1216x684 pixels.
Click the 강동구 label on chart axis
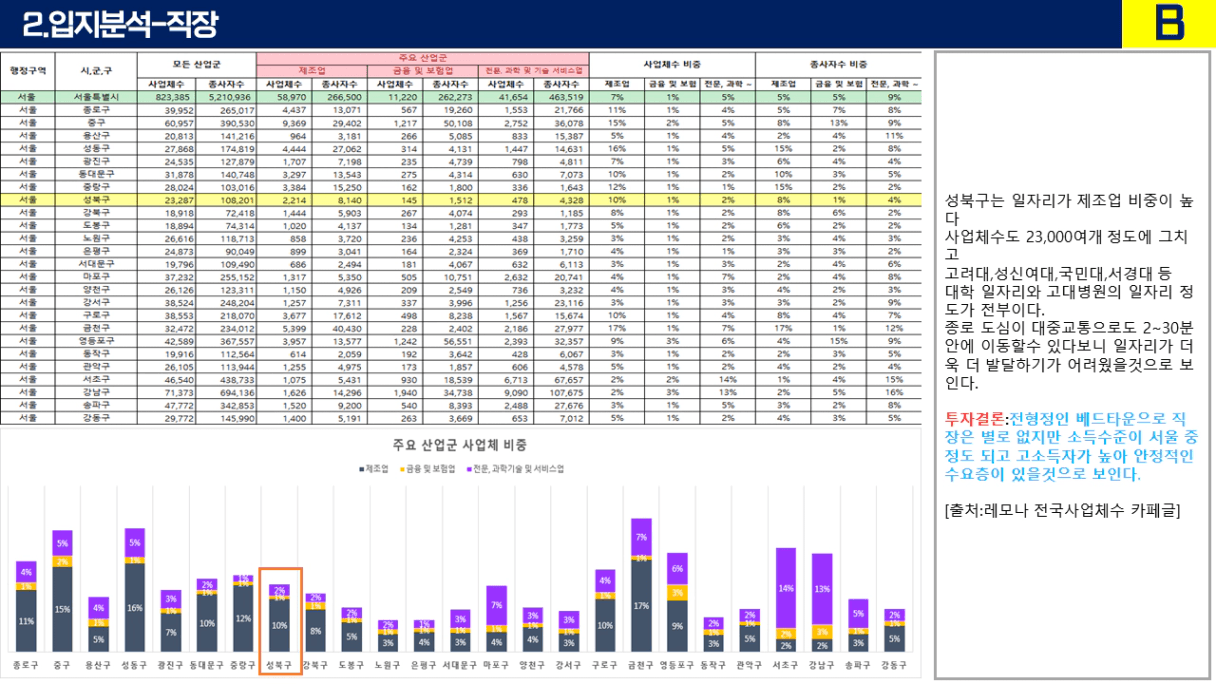[x=894, y=664]
